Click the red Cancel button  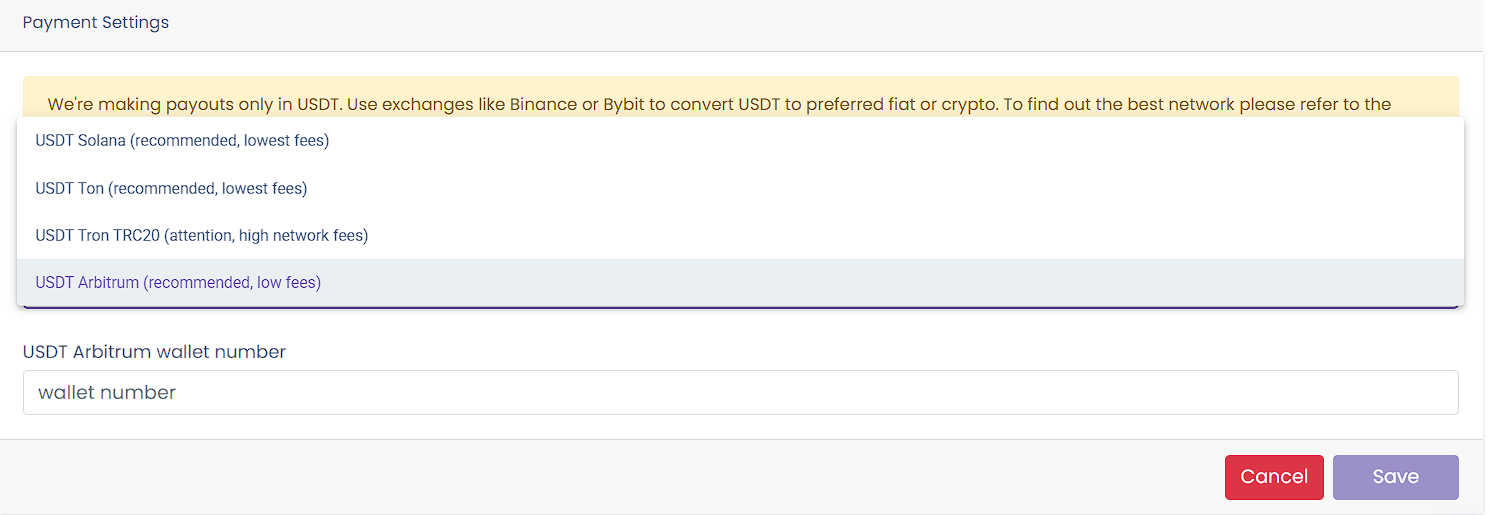click(x=1274, y=477)
